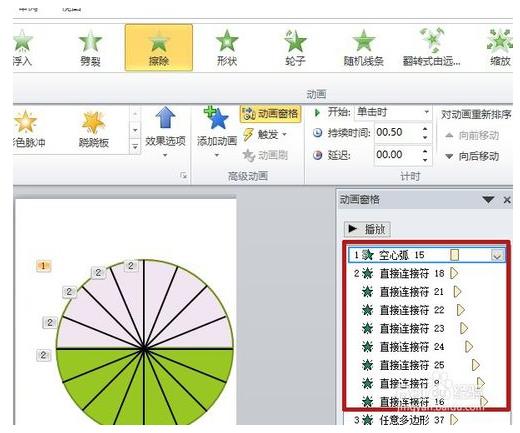Click the star icon of 任意多边形 37
This screenshot has width=520, height=433.
pyautogui.click(x=367, y=420)
